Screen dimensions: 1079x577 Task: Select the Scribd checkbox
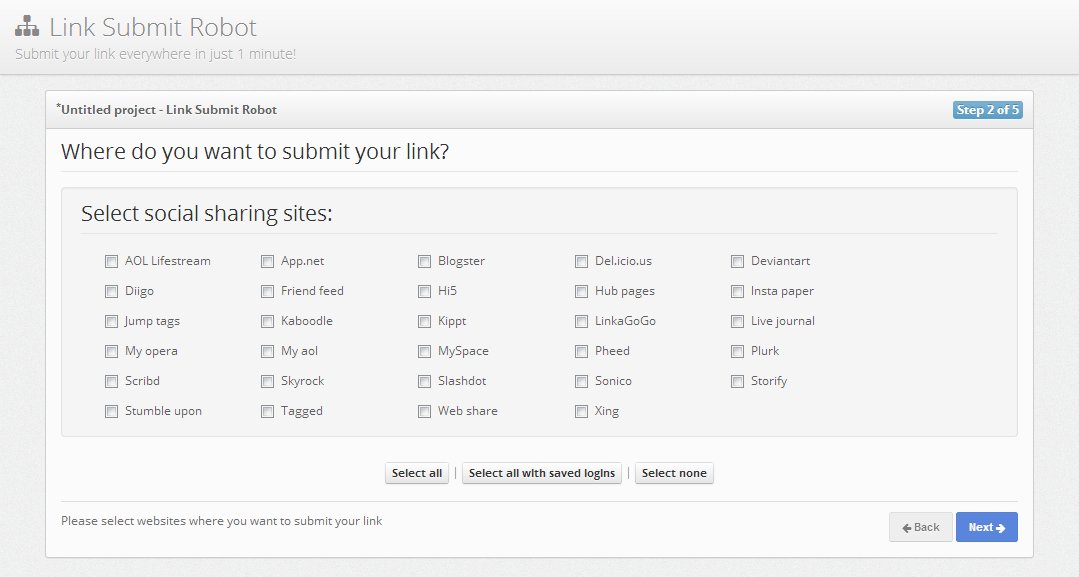tap(111, 381)
